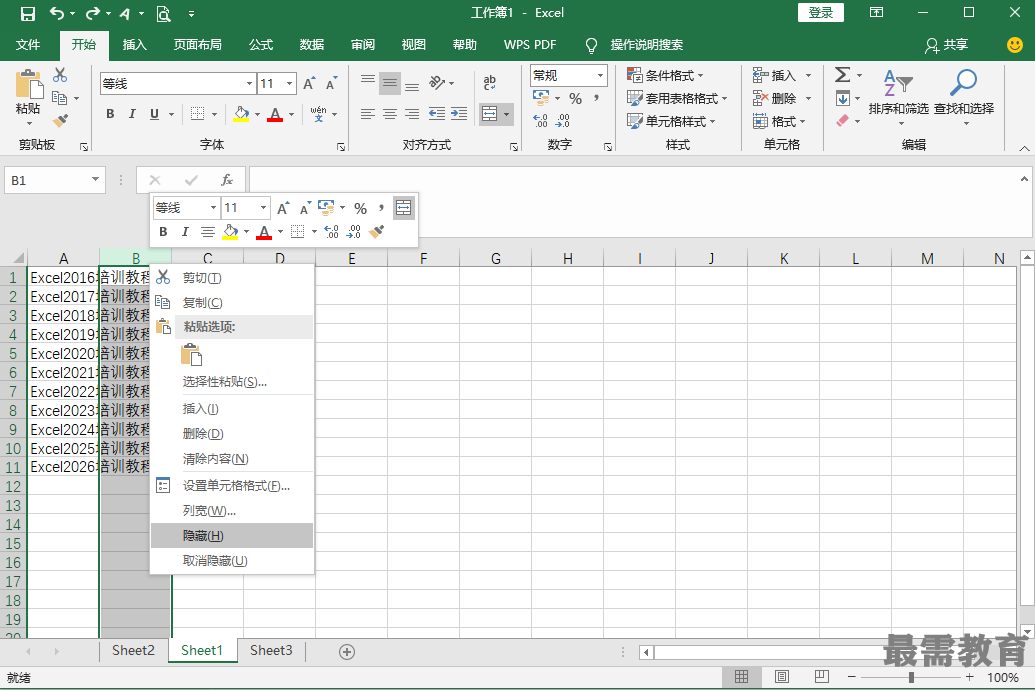Apply the yellow fill color in ribbon
1035x690 pixels.
pos(241,114)
